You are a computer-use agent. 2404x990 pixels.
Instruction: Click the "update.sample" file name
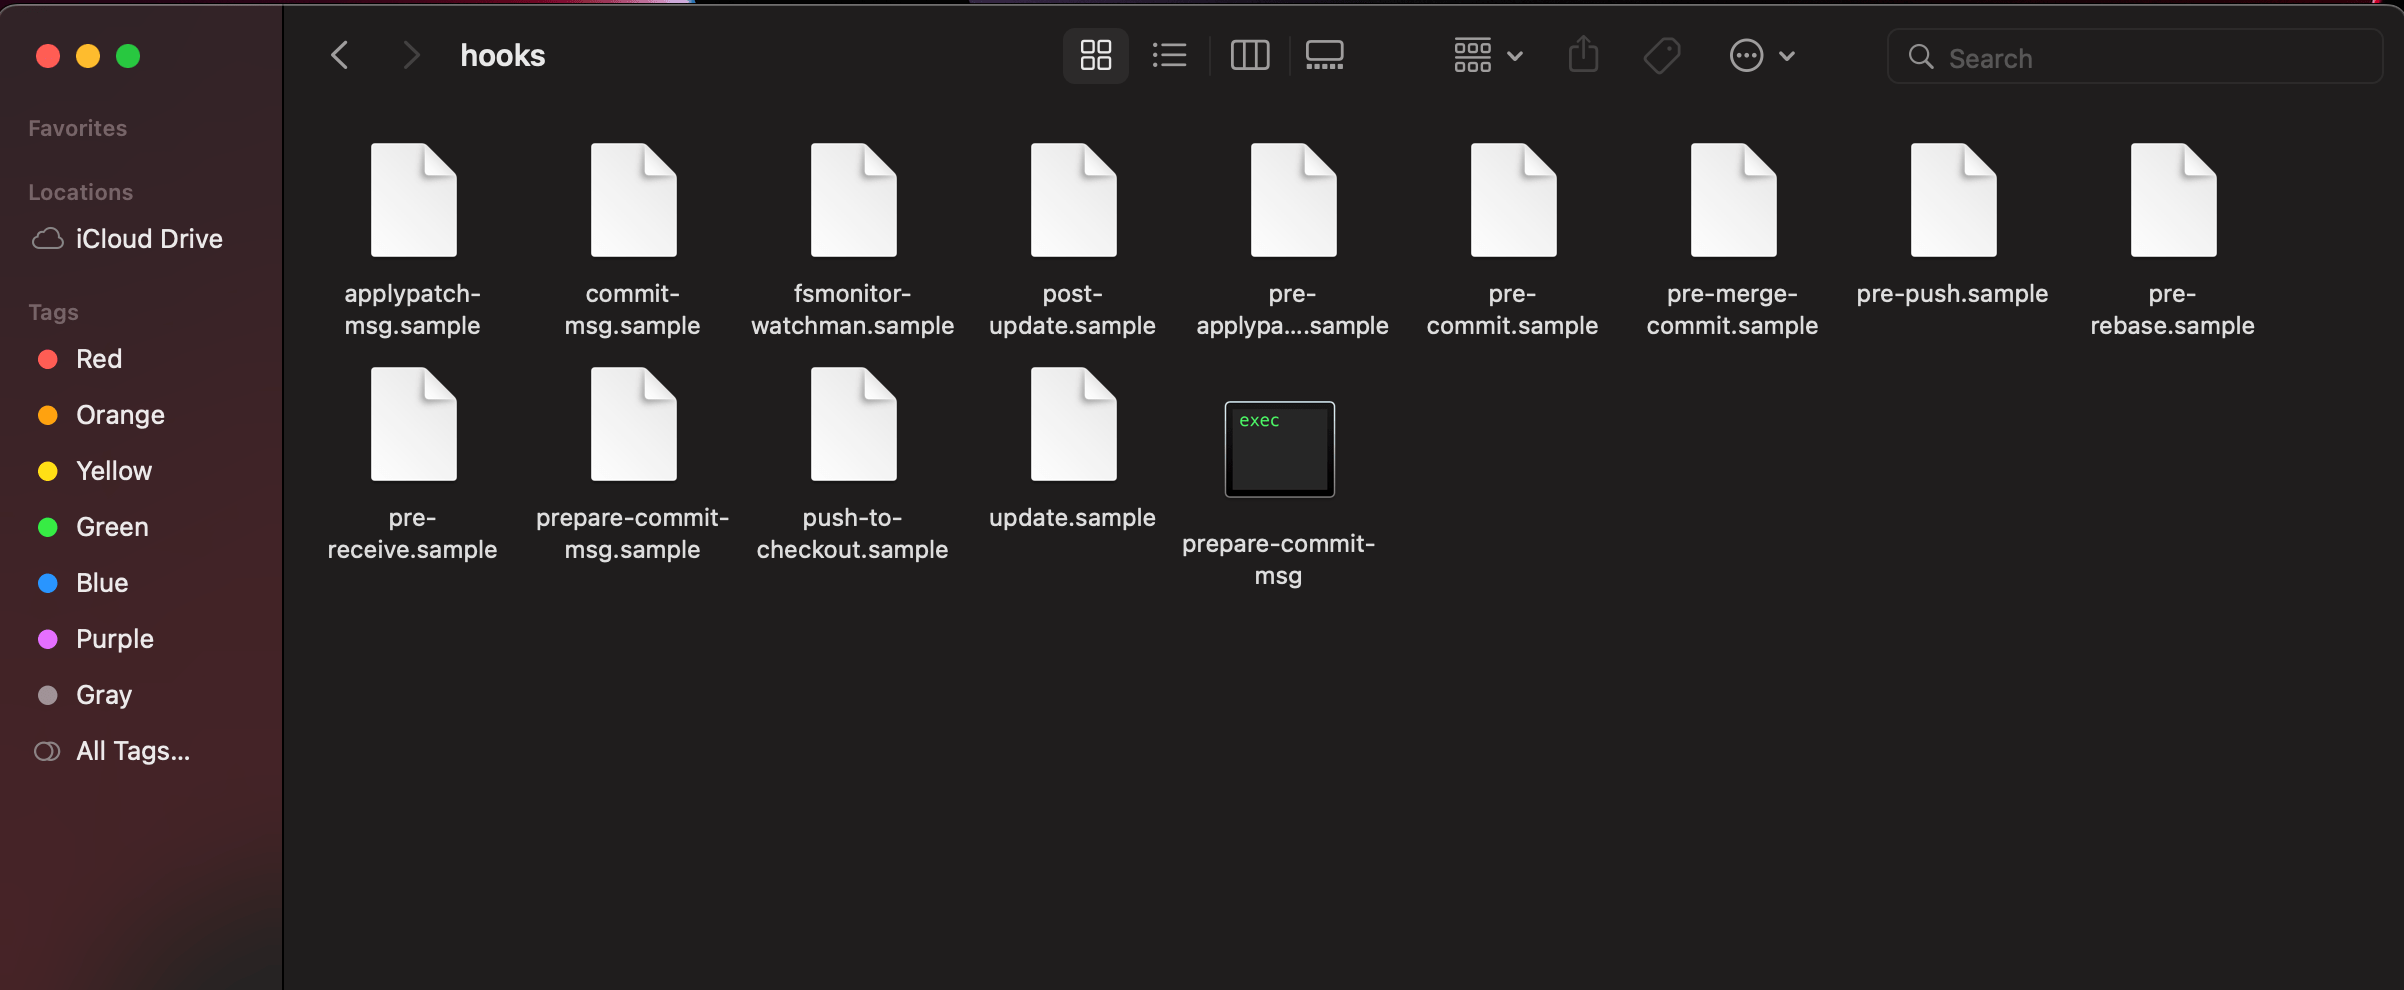pos(1072,518)
